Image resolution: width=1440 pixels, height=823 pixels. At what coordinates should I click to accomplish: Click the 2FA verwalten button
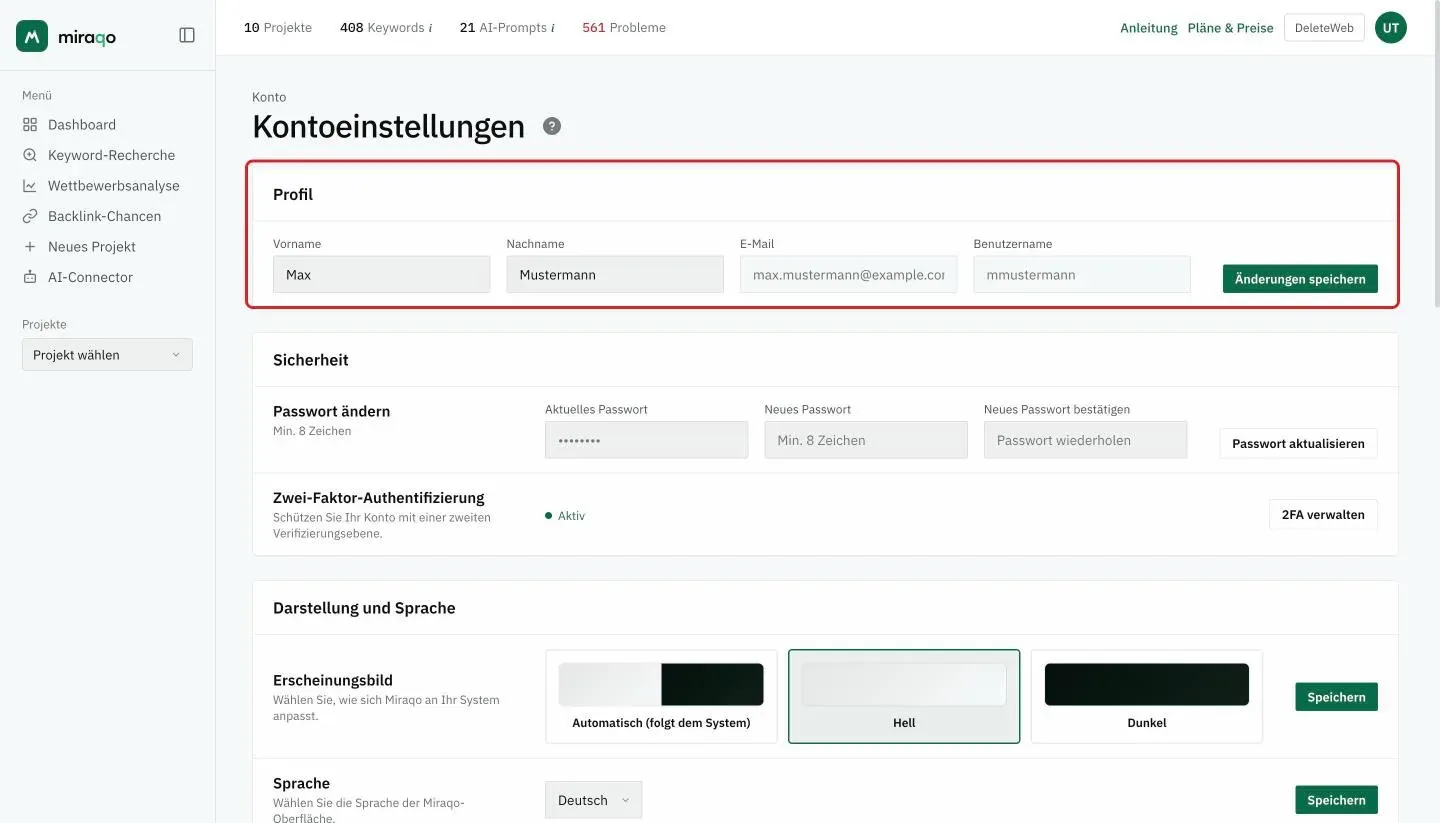click(1323, 515)
